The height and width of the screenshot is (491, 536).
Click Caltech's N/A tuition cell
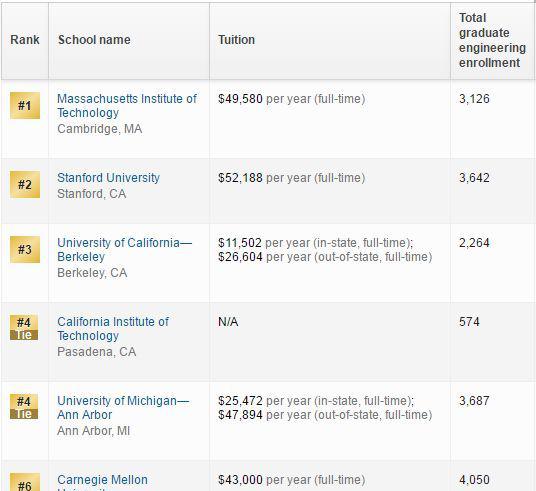(x=228, y=322)
